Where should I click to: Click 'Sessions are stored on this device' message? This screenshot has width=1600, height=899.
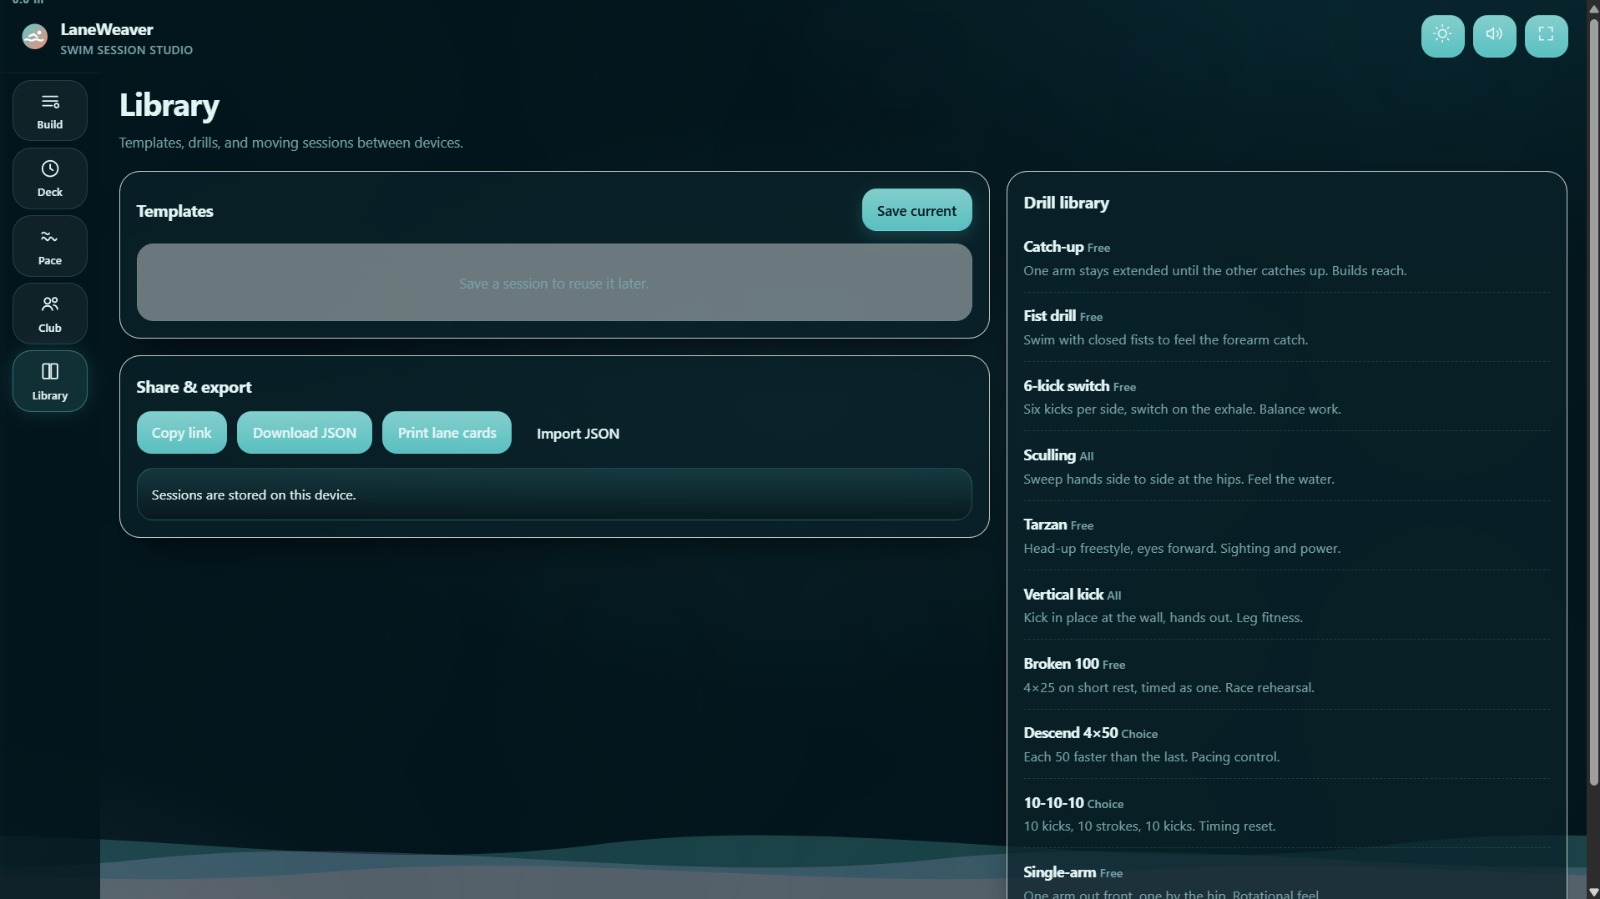click(554, 494)
